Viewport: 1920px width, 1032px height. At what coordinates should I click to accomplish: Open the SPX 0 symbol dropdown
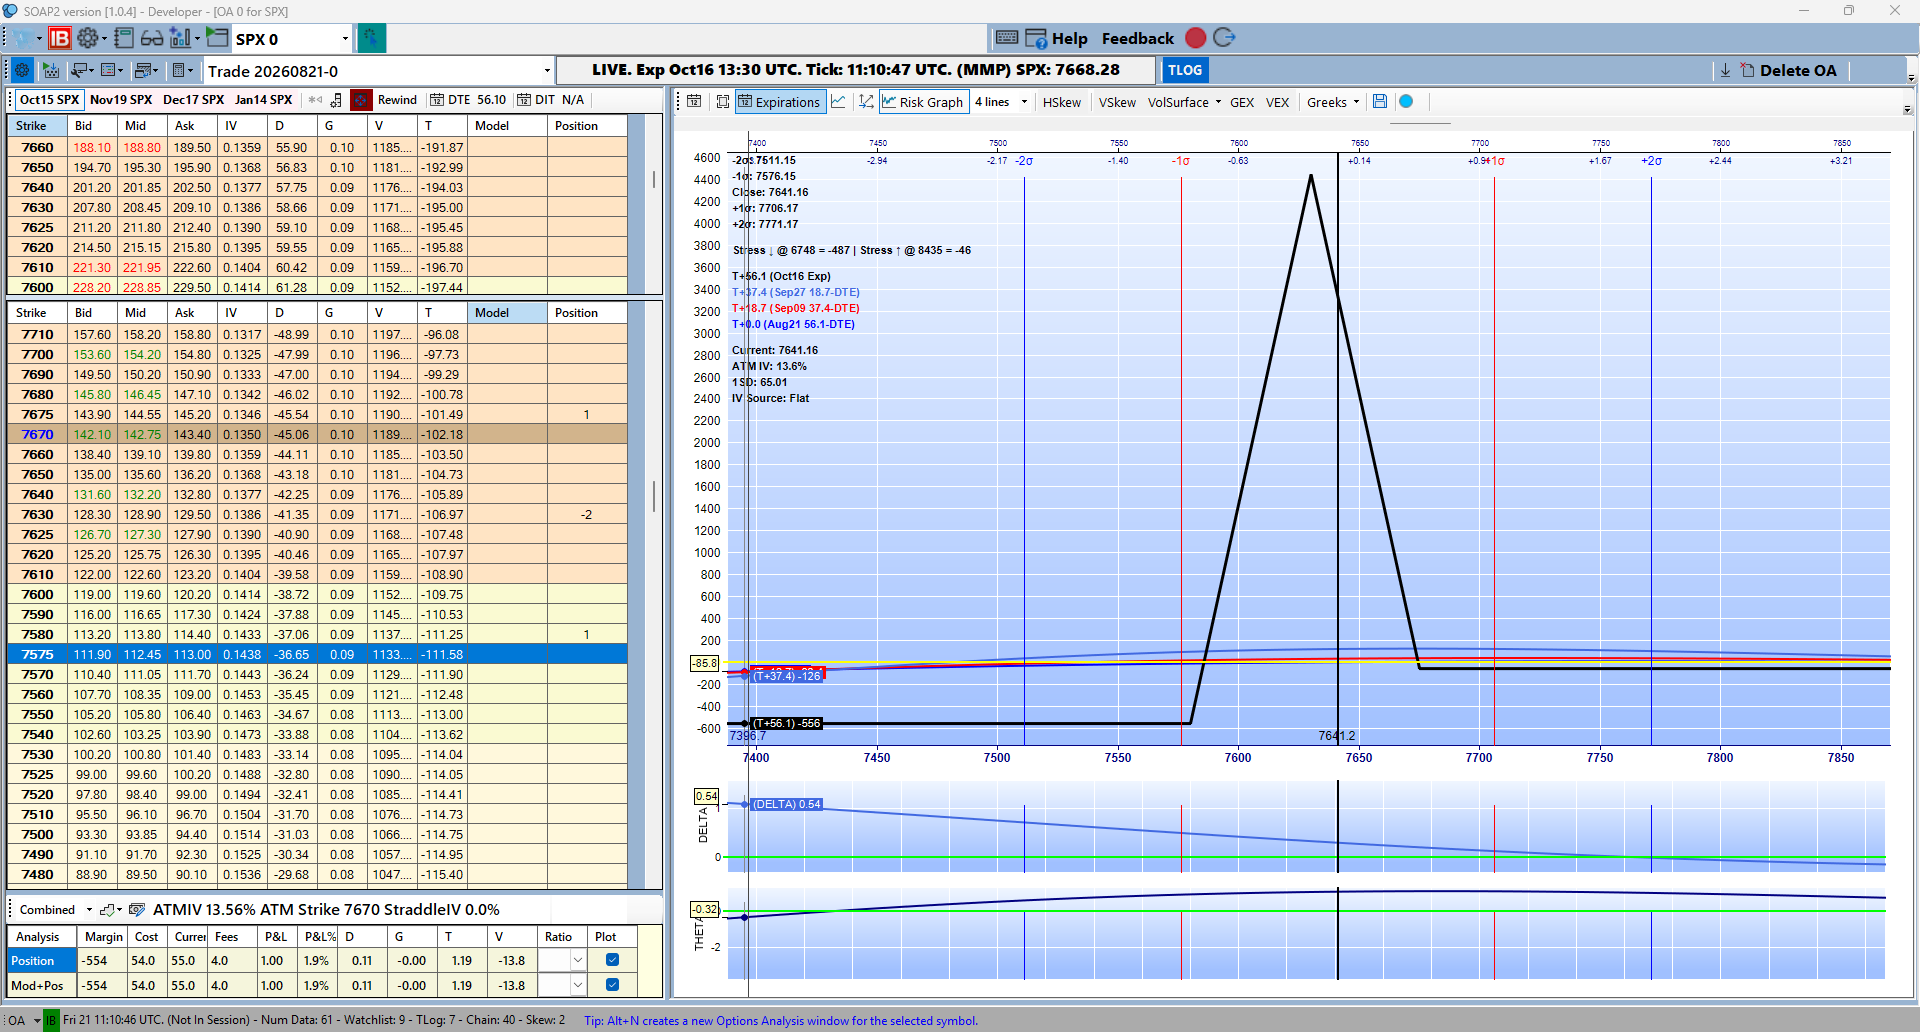[x=345, y=39]
